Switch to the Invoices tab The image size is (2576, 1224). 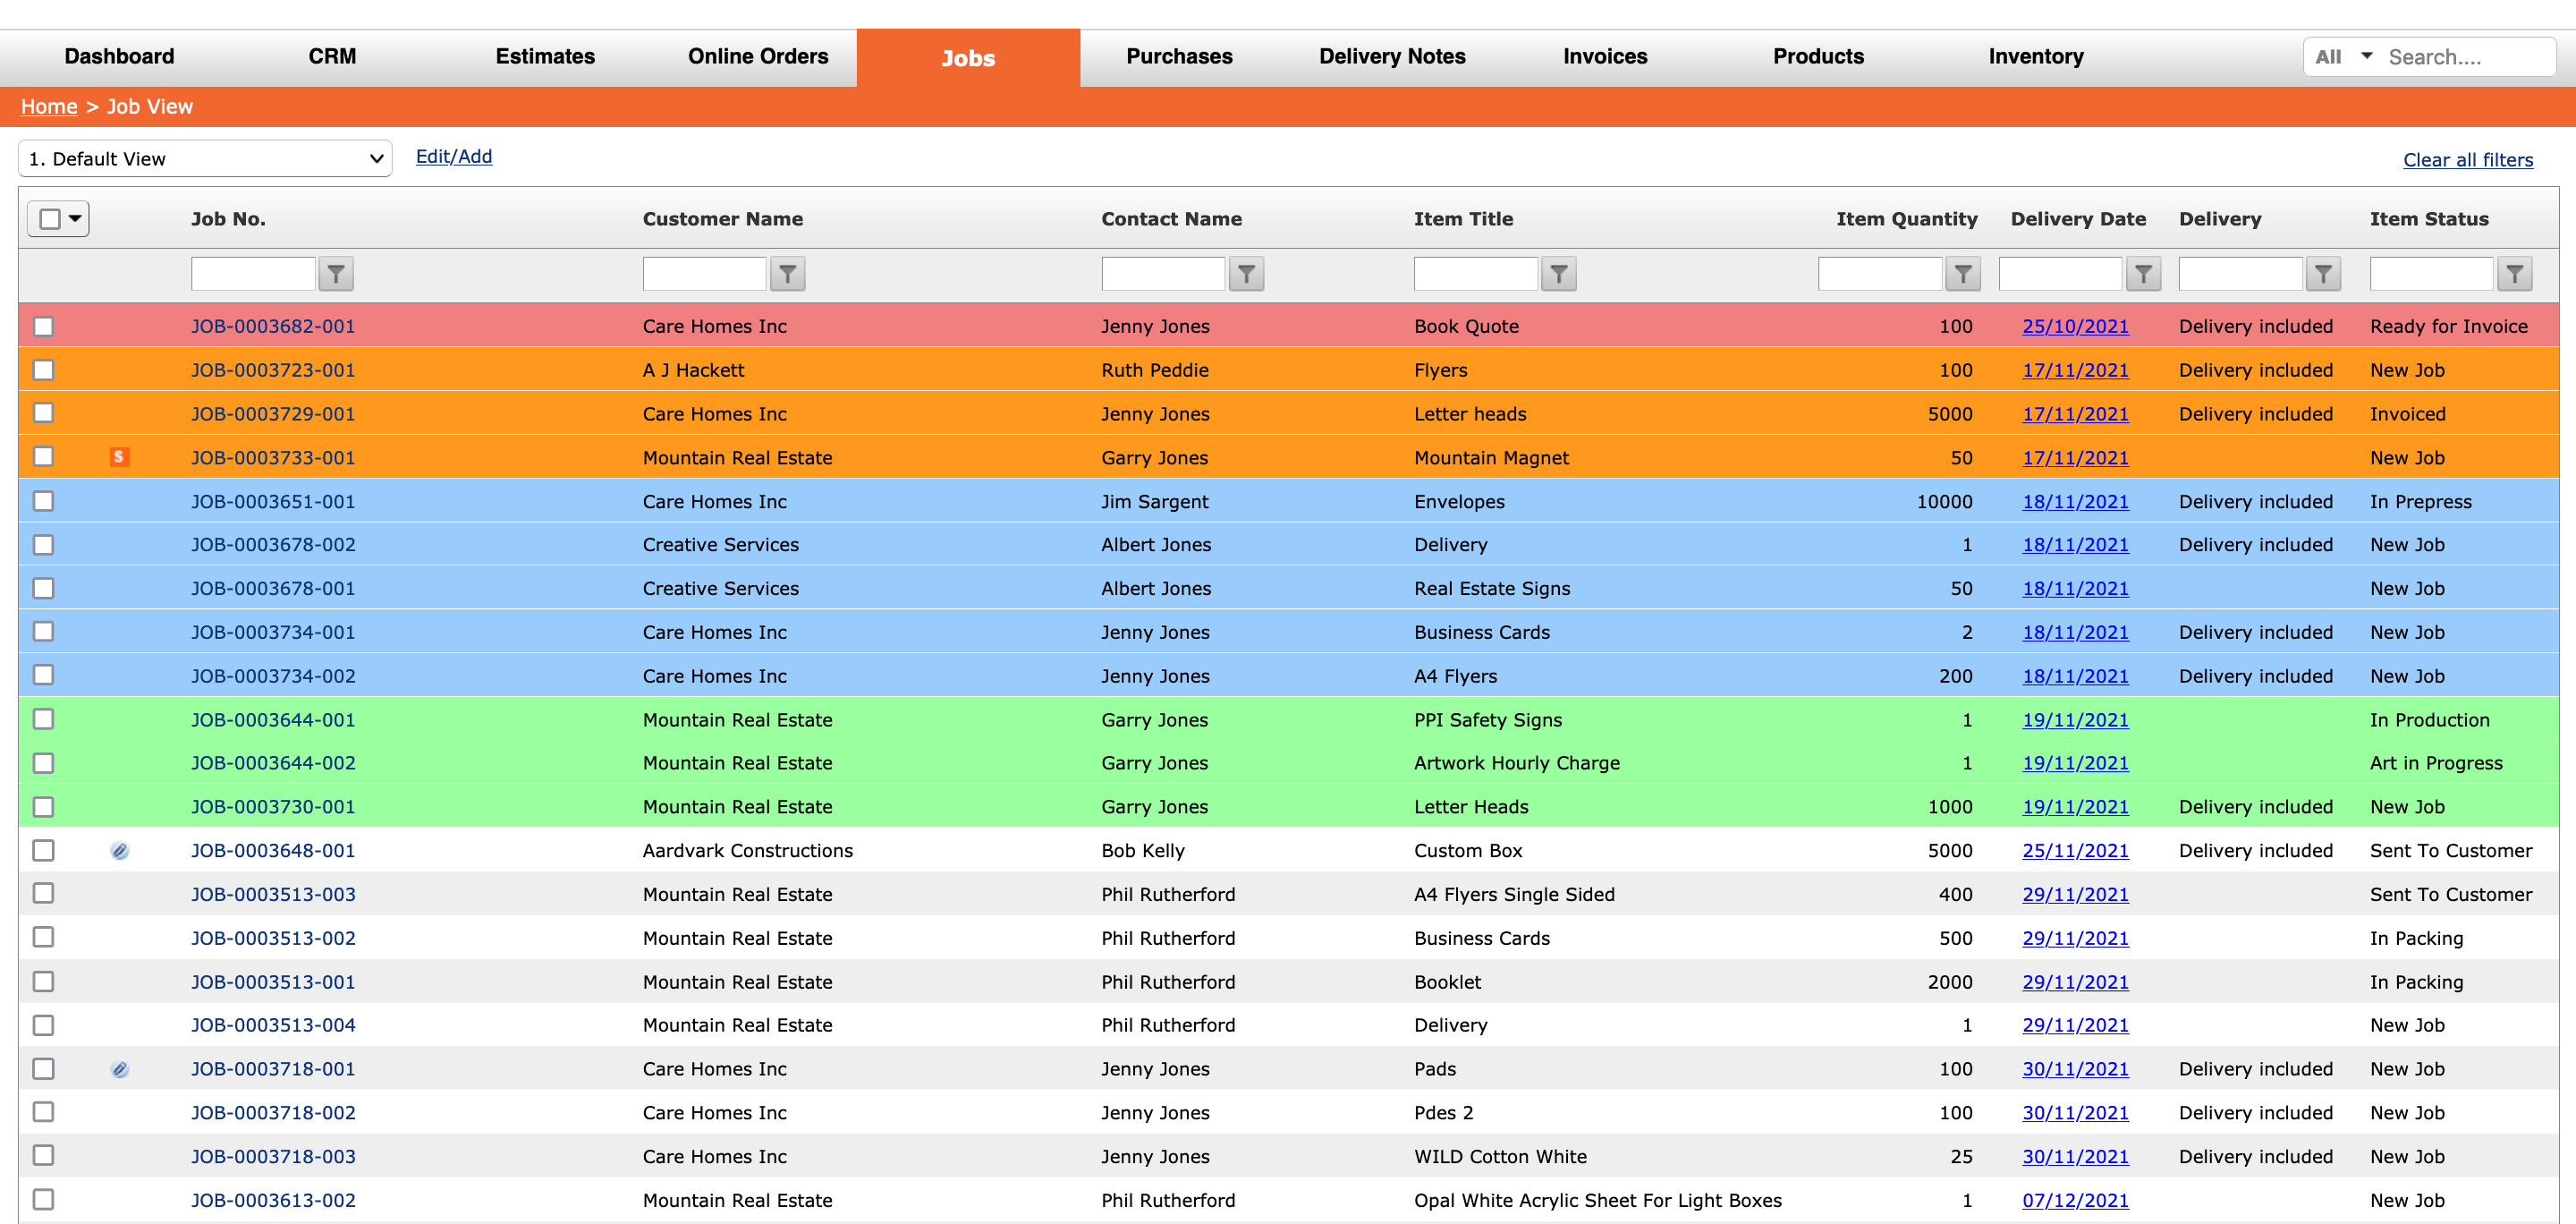tap(1604, 57)
